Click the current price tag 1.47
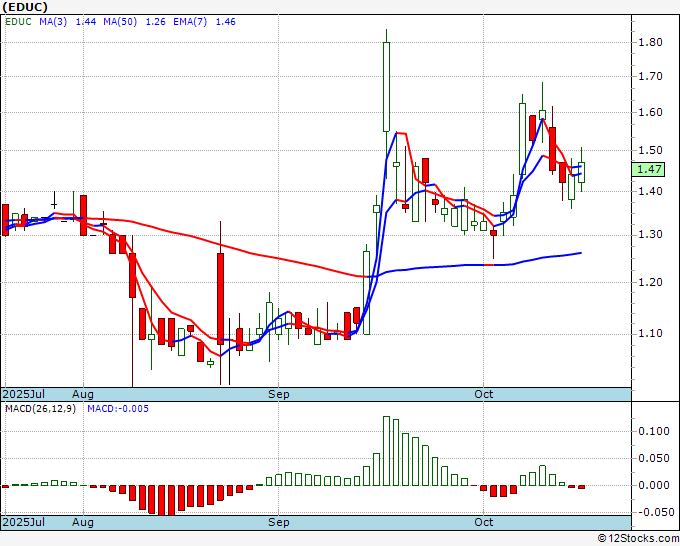This screenshot has height=546, width=680. pyautogui.click(x=648, y=169)
